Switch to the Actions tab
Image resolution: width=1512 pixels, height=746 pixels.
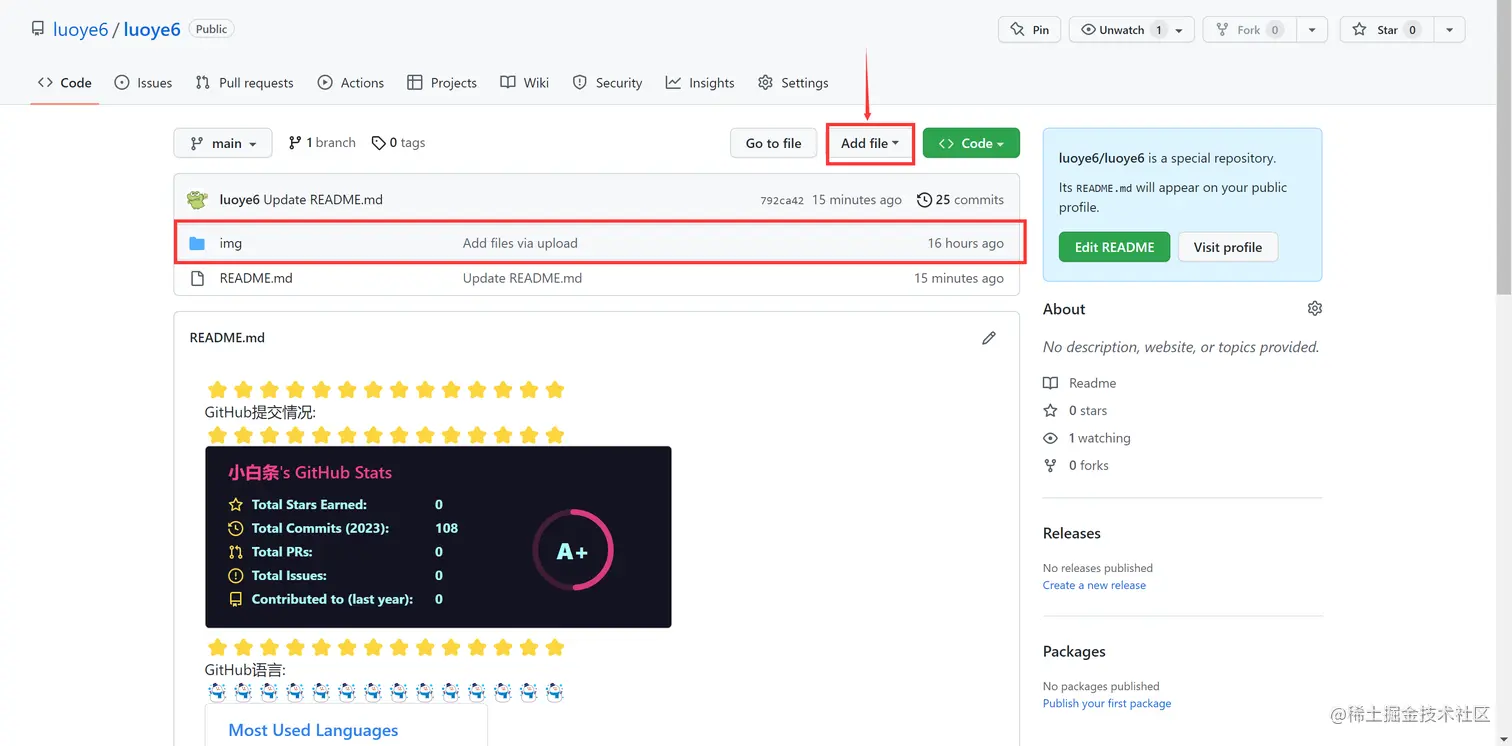351,83
